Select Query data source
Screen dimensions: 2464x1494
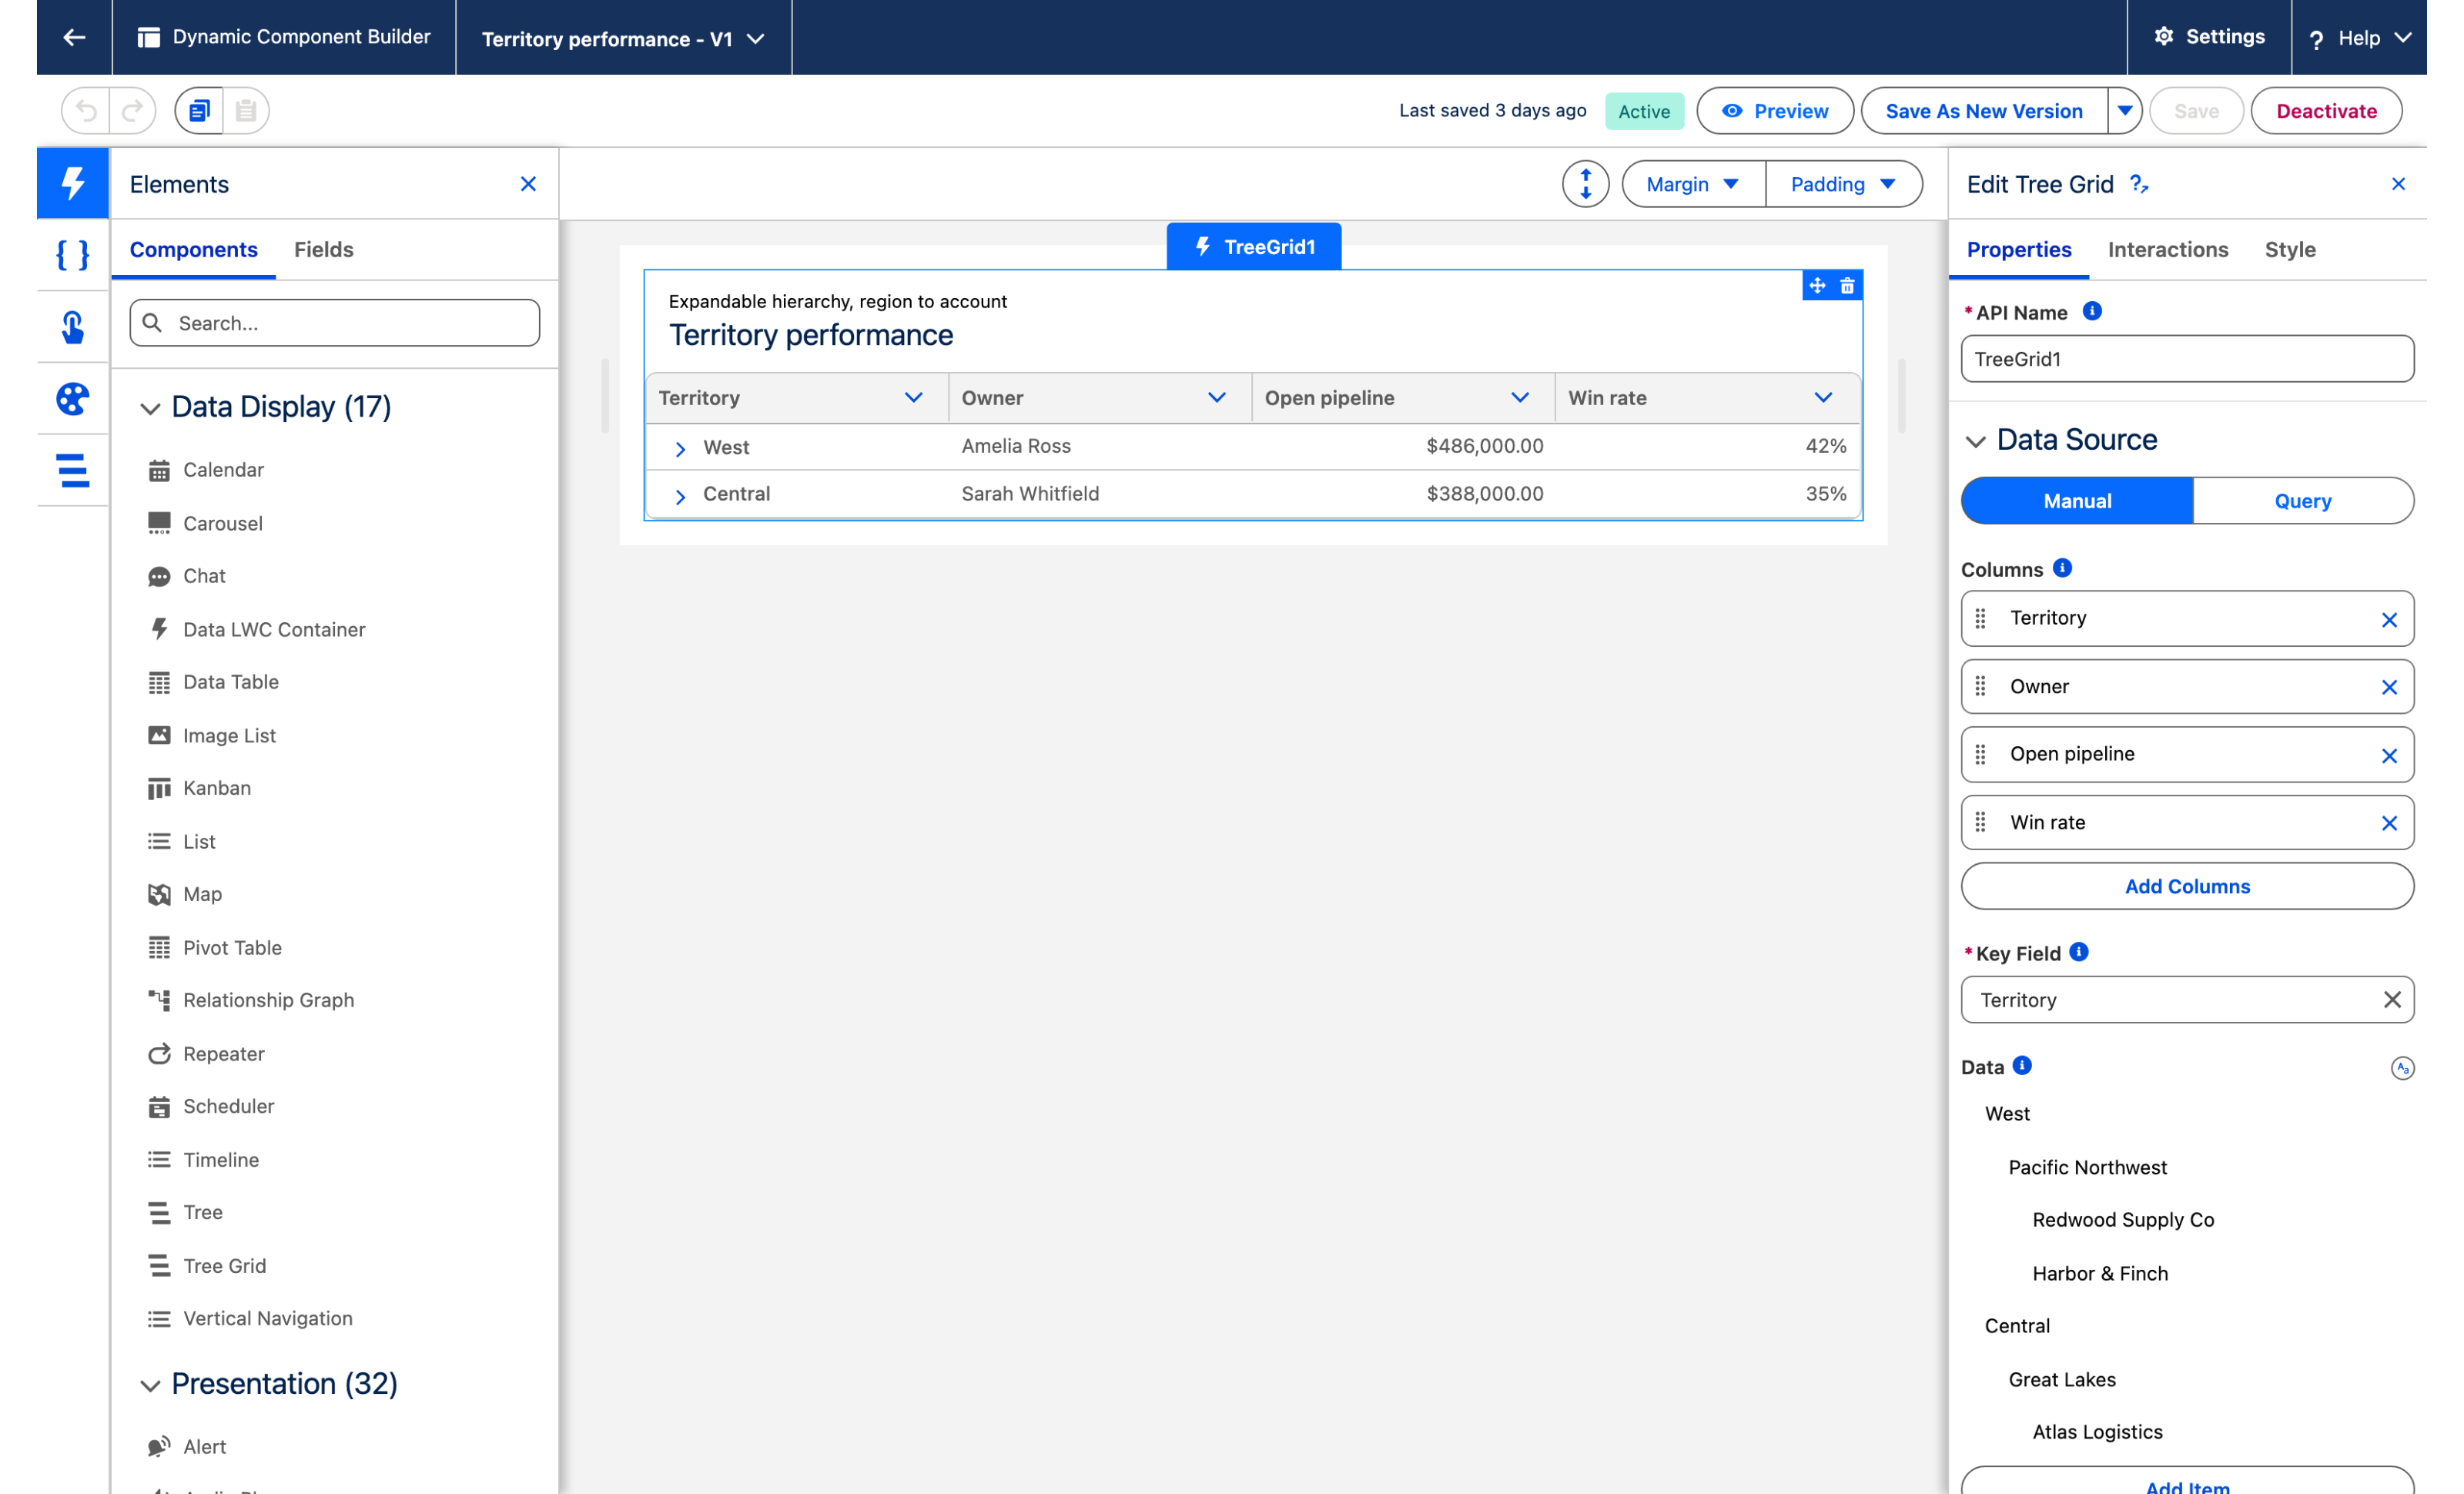(x=2302, y=501)
